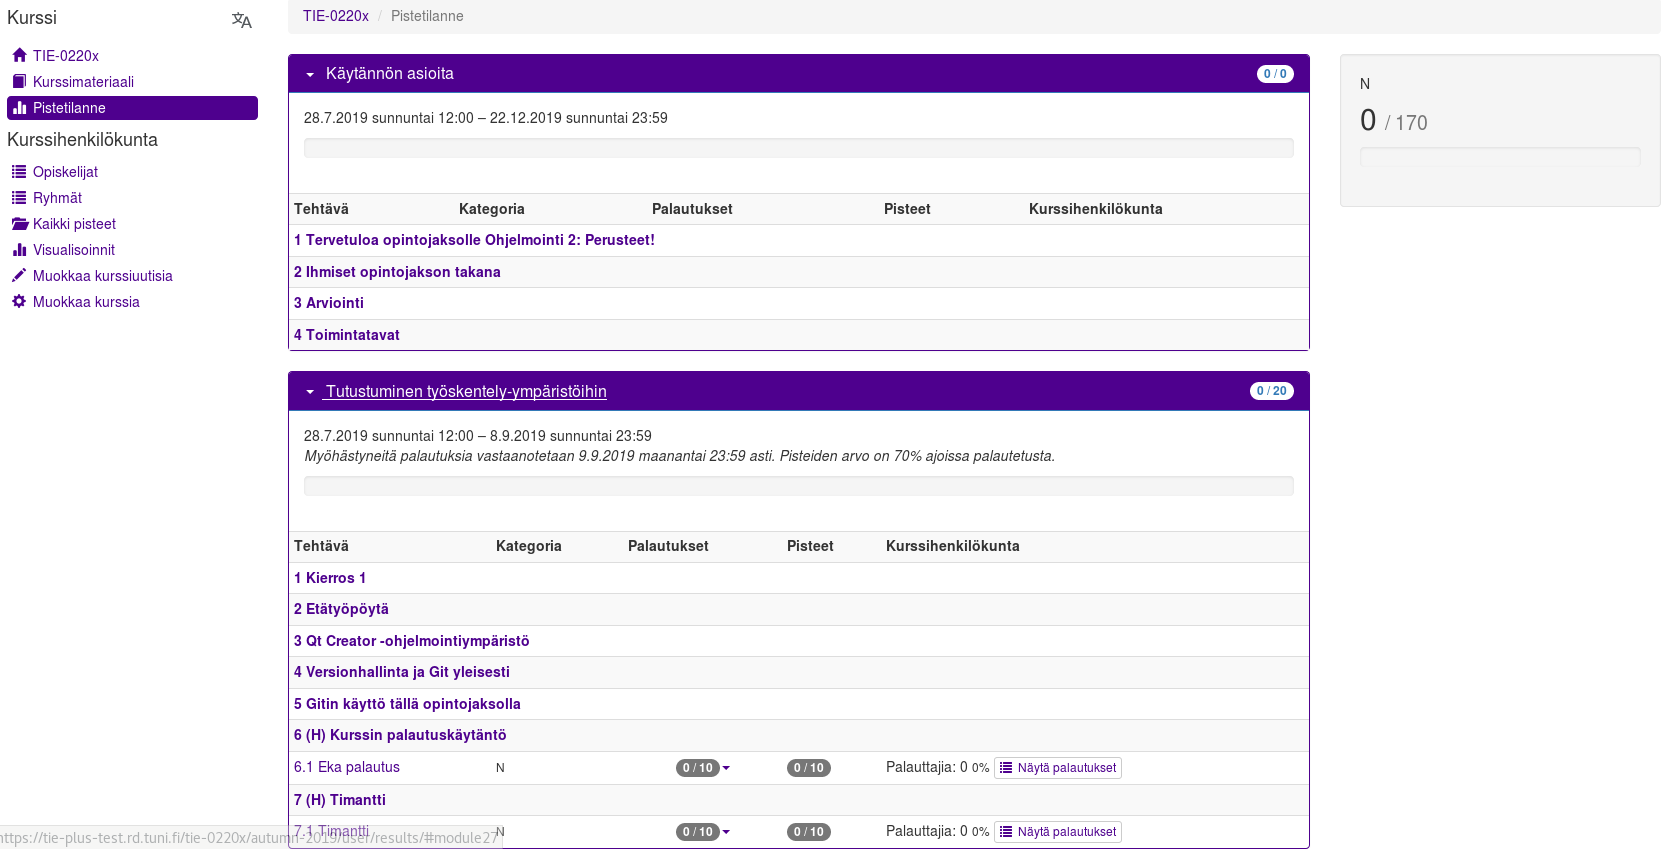Open chapter 3 Qt Creator -ohjelmointiympäristö
This screenshot has height=849, width=1668.
[412, 641]
